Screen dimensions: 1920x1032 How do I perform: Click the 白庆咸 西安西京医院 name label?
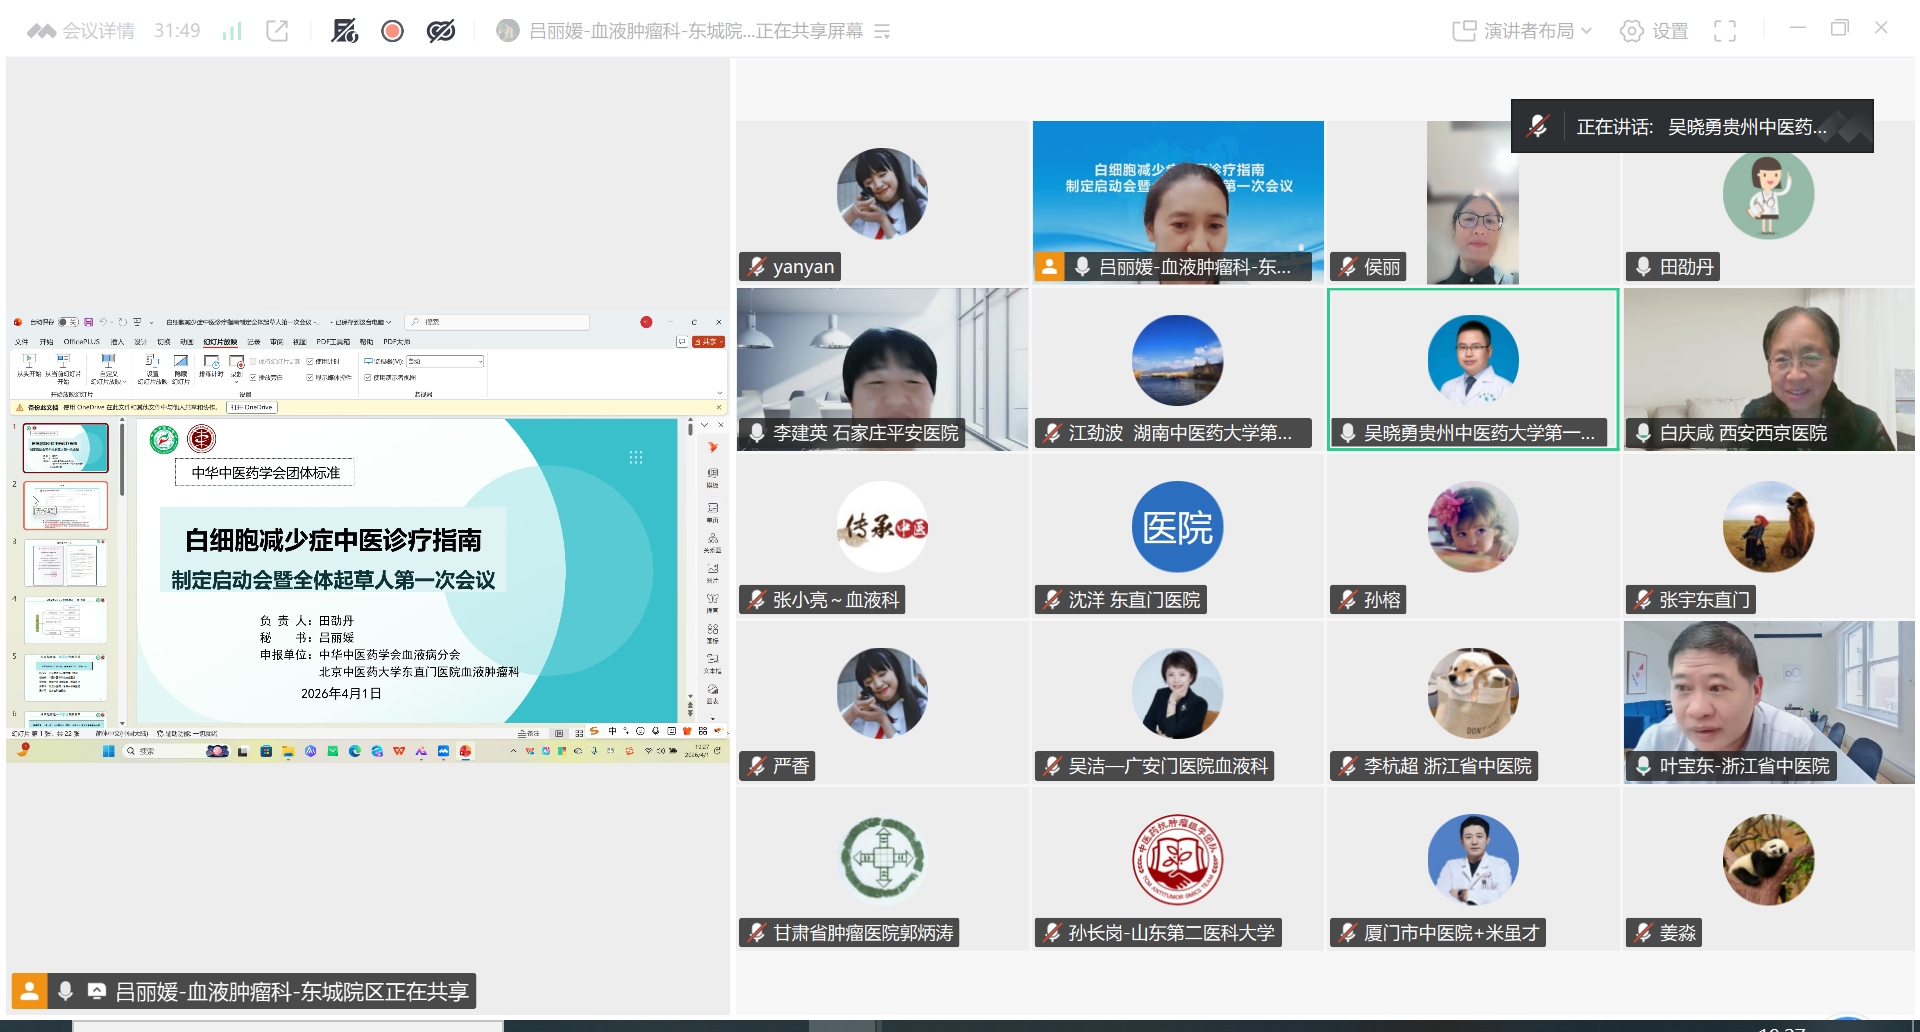[1742, 433]
